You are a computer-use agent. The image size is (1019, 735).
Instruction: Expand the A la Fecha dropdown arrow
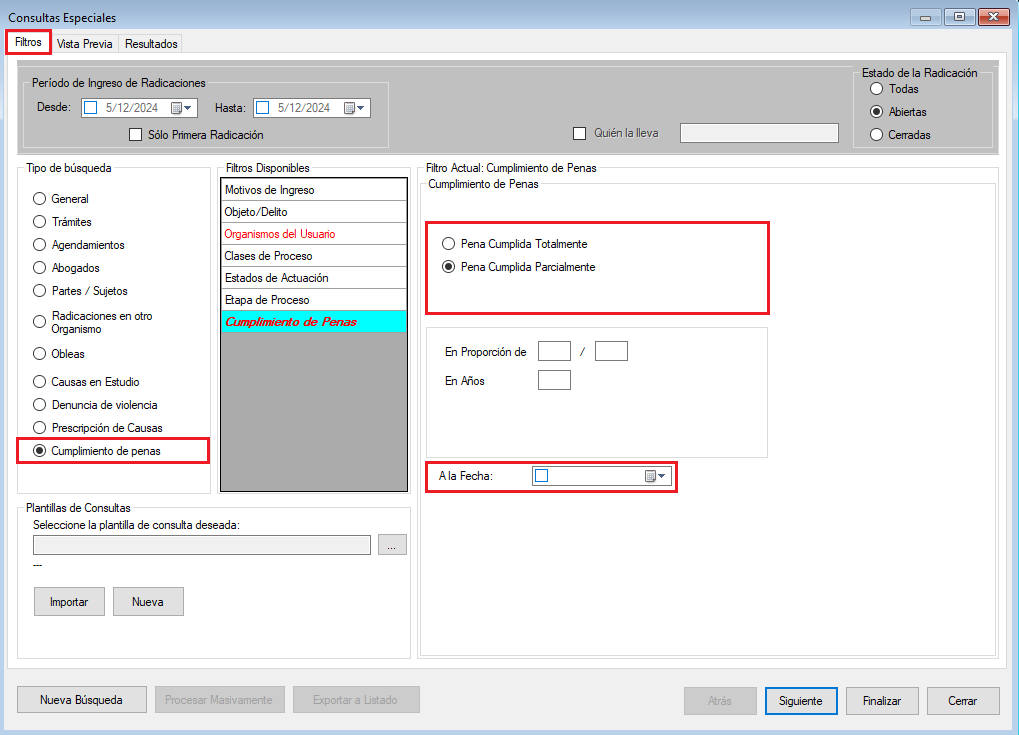(x=662, y=476)
